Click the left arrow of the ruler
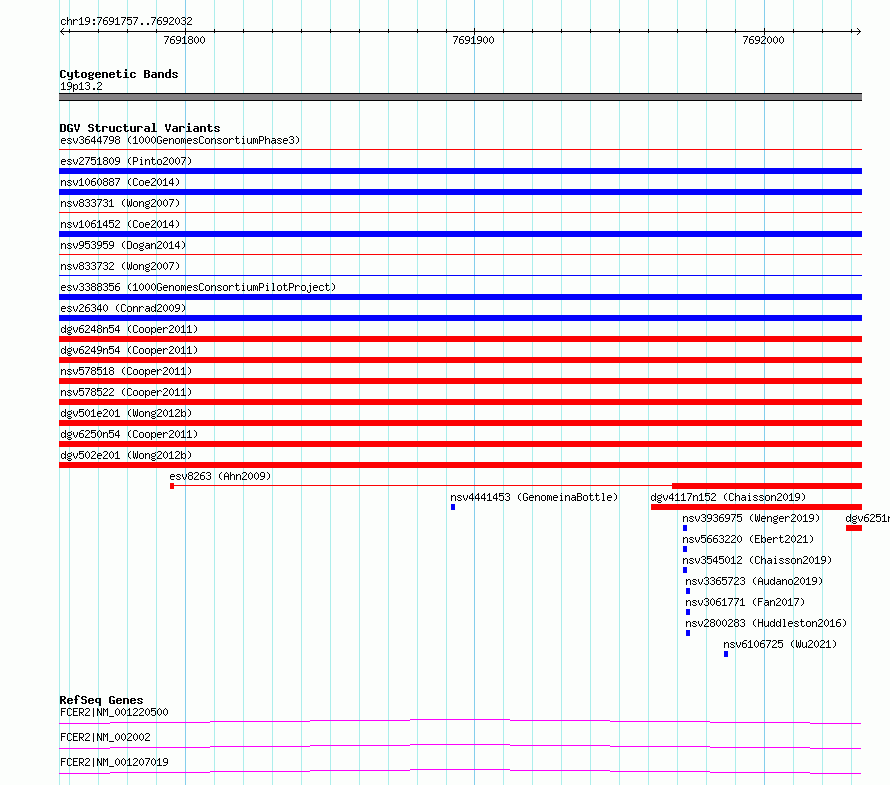The height and width of the screenshot is (785, 890). (x=63, y=32)
